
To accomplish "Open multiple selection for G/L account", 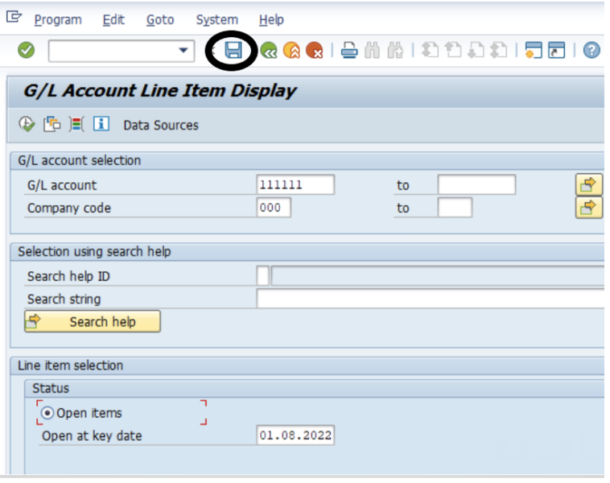I will coord(588,185).
